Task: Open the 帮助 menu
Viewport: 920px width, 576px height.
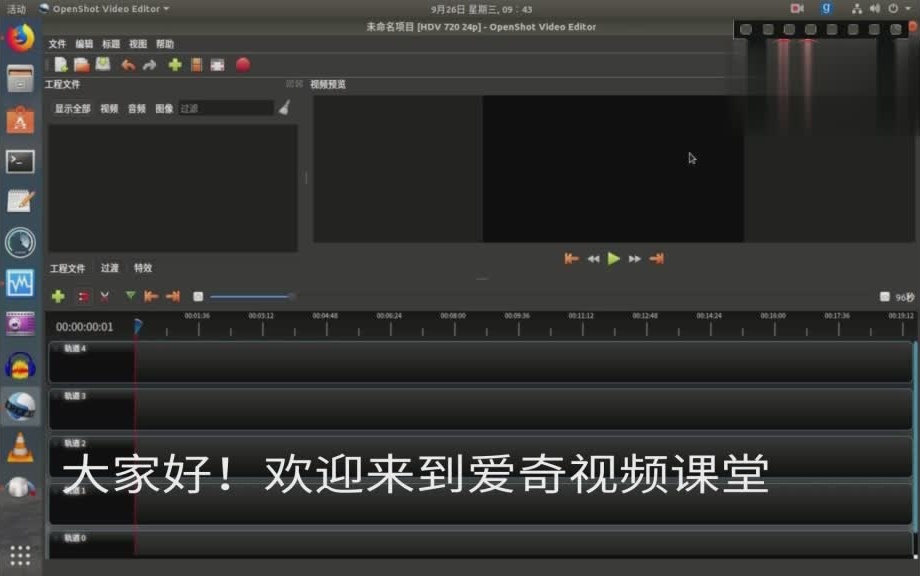Action: tap(165, 44)
